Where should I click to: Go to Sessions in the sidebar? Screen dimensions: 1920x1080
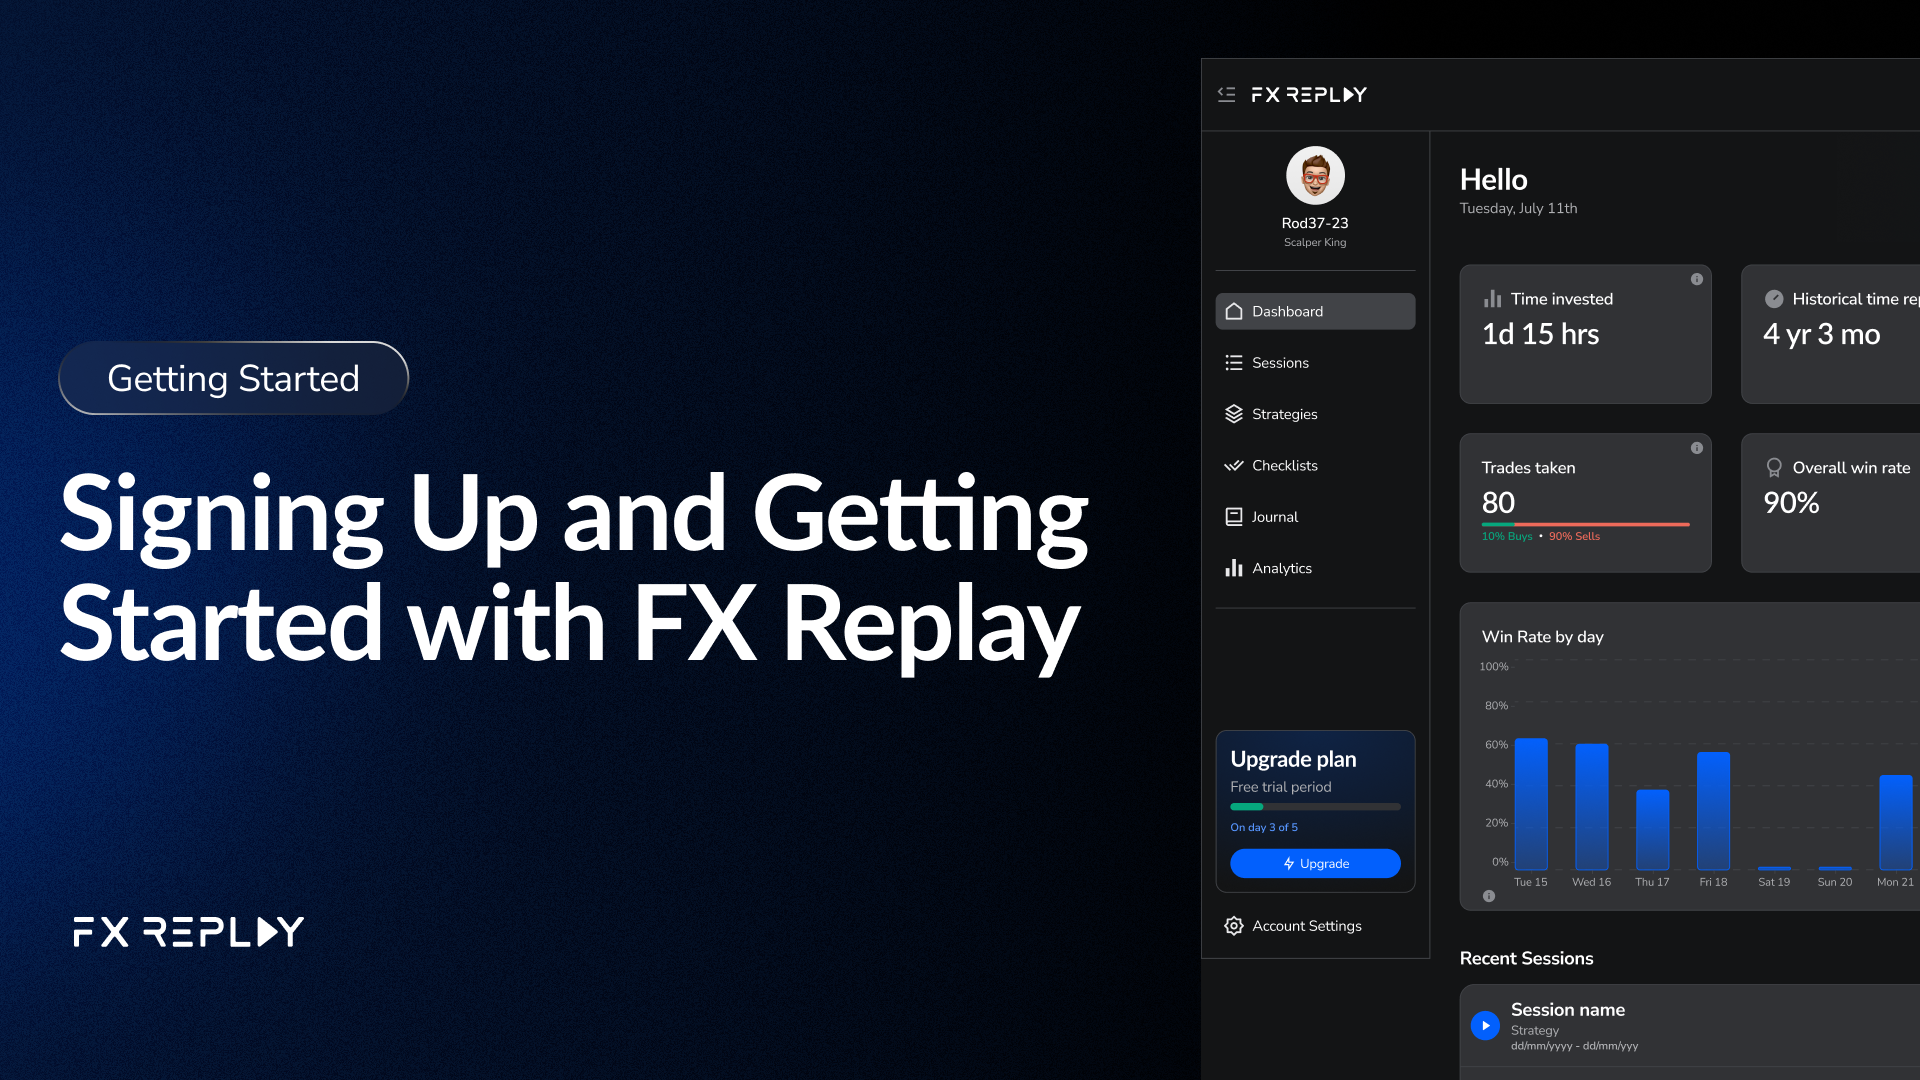click(1279, 363)
